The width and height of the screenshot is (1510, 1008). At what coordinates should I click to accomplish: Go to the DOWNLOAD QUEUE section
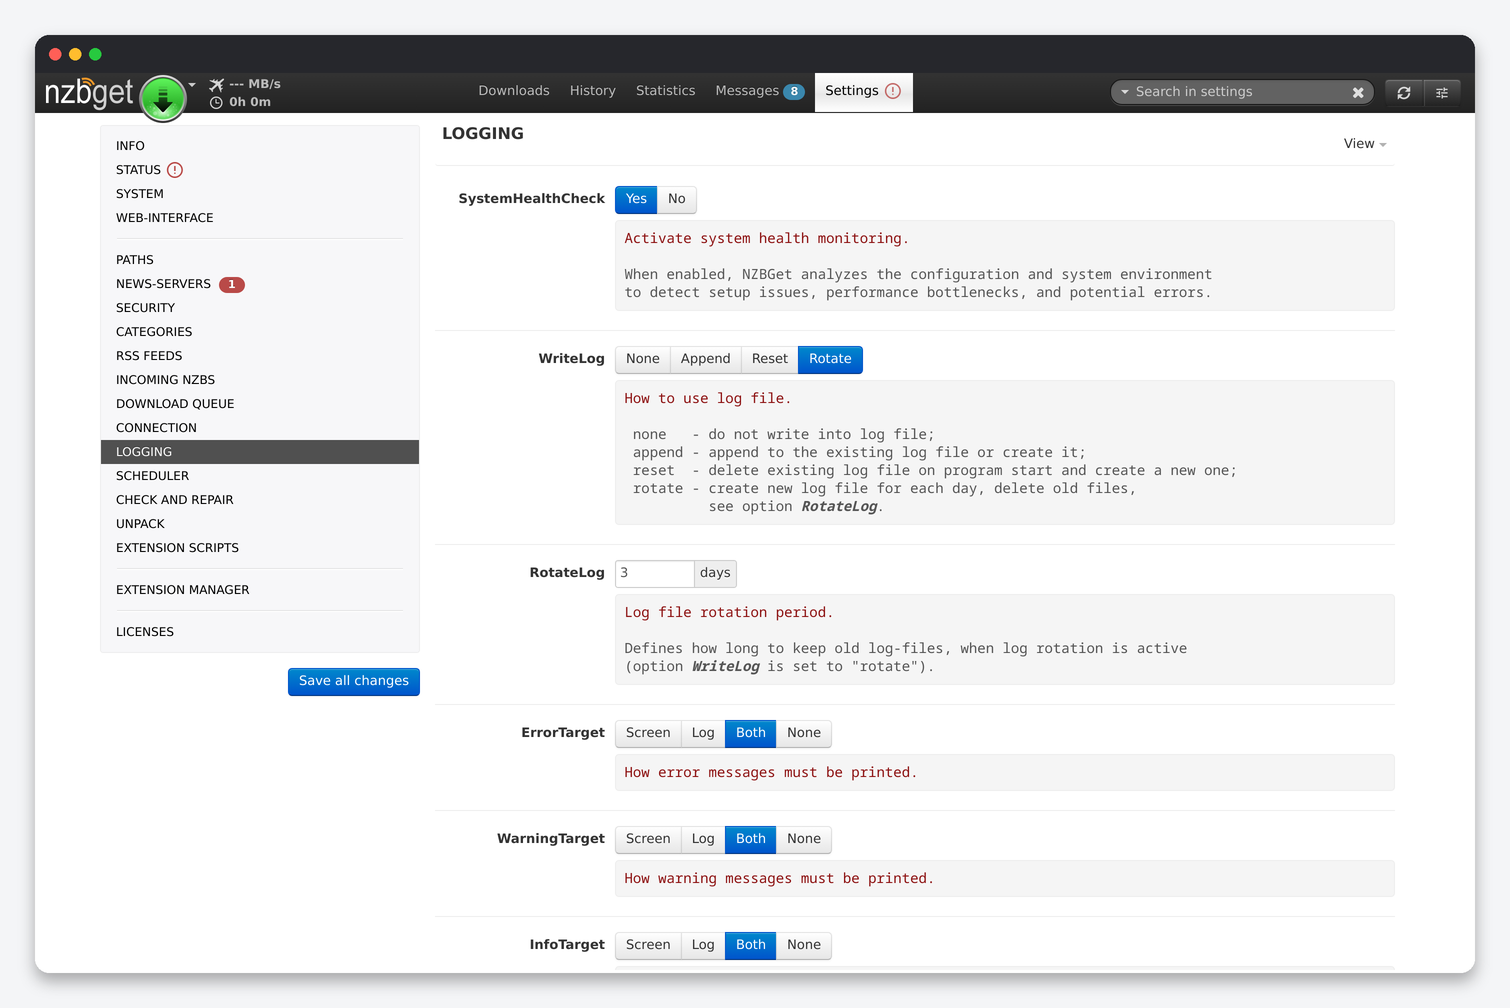(260, 404)
